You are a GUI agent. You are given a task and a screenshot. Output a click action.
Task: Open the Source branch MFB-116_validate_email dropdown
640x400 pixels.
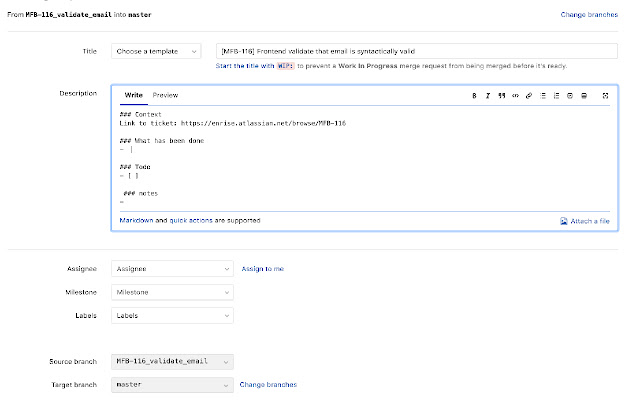tap(172, 362)
